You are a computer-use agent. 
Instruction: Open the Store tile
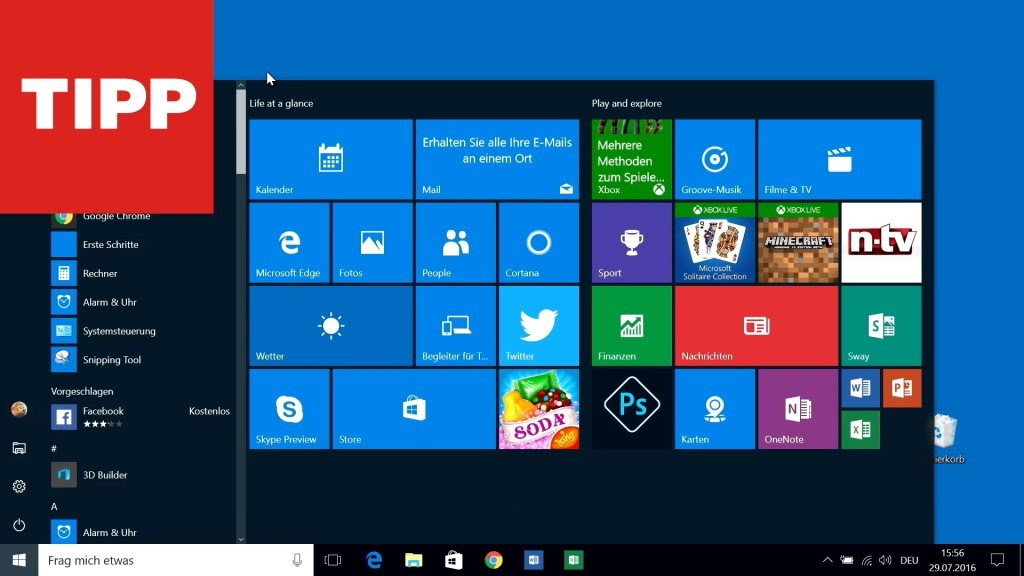[x=414, y=409]
